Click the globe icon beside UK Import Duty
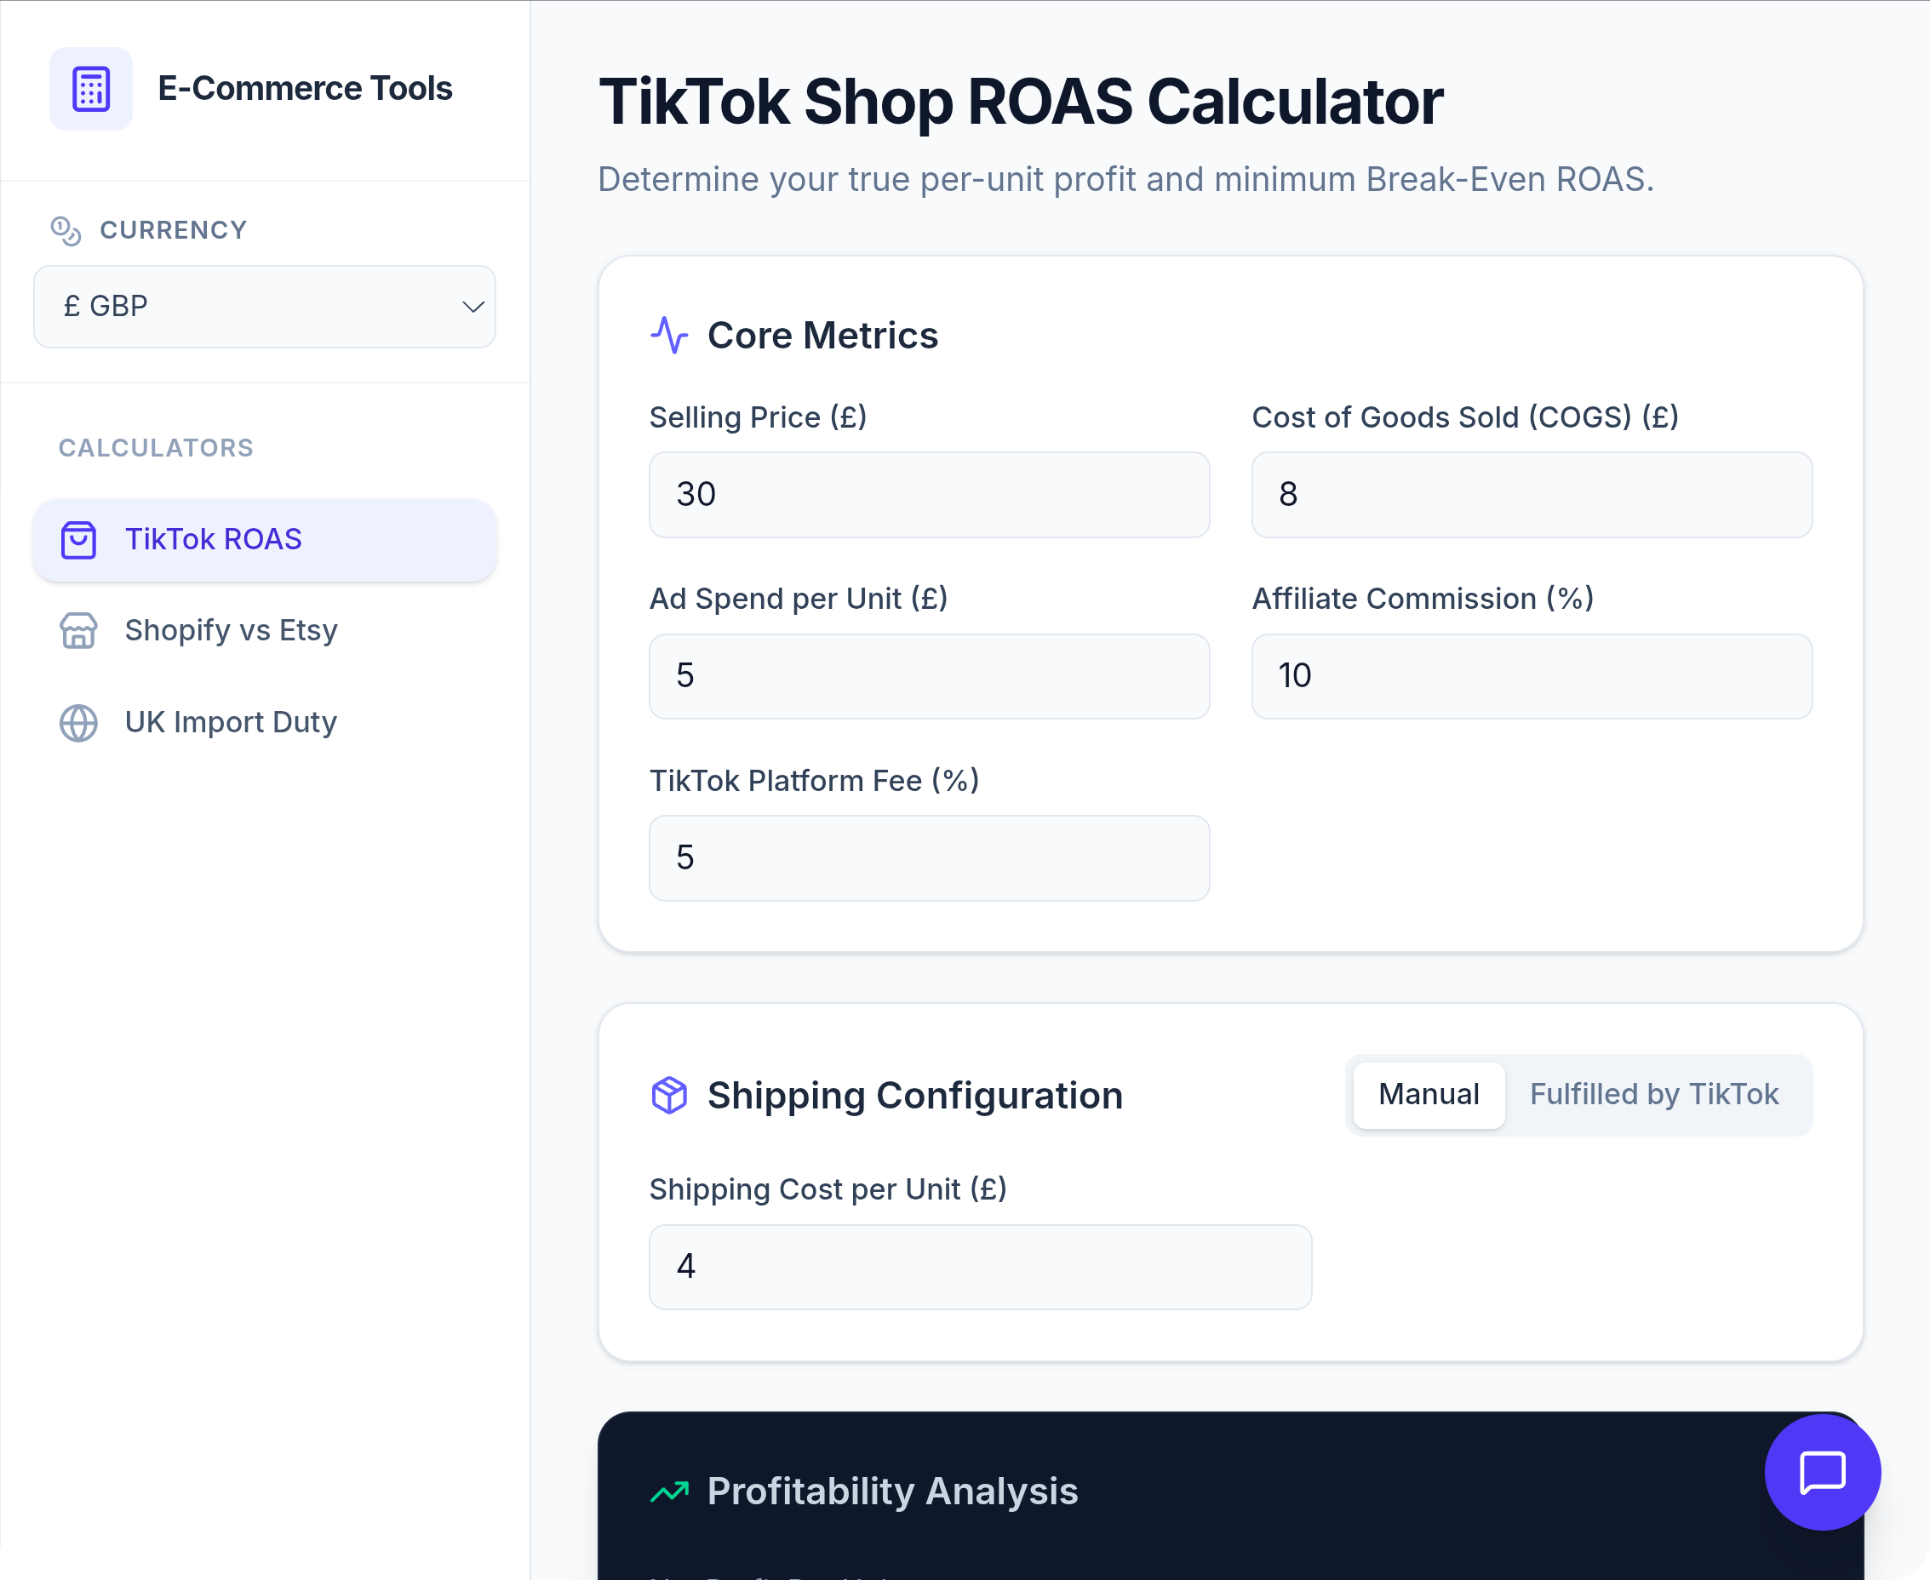 pos(78,722)
